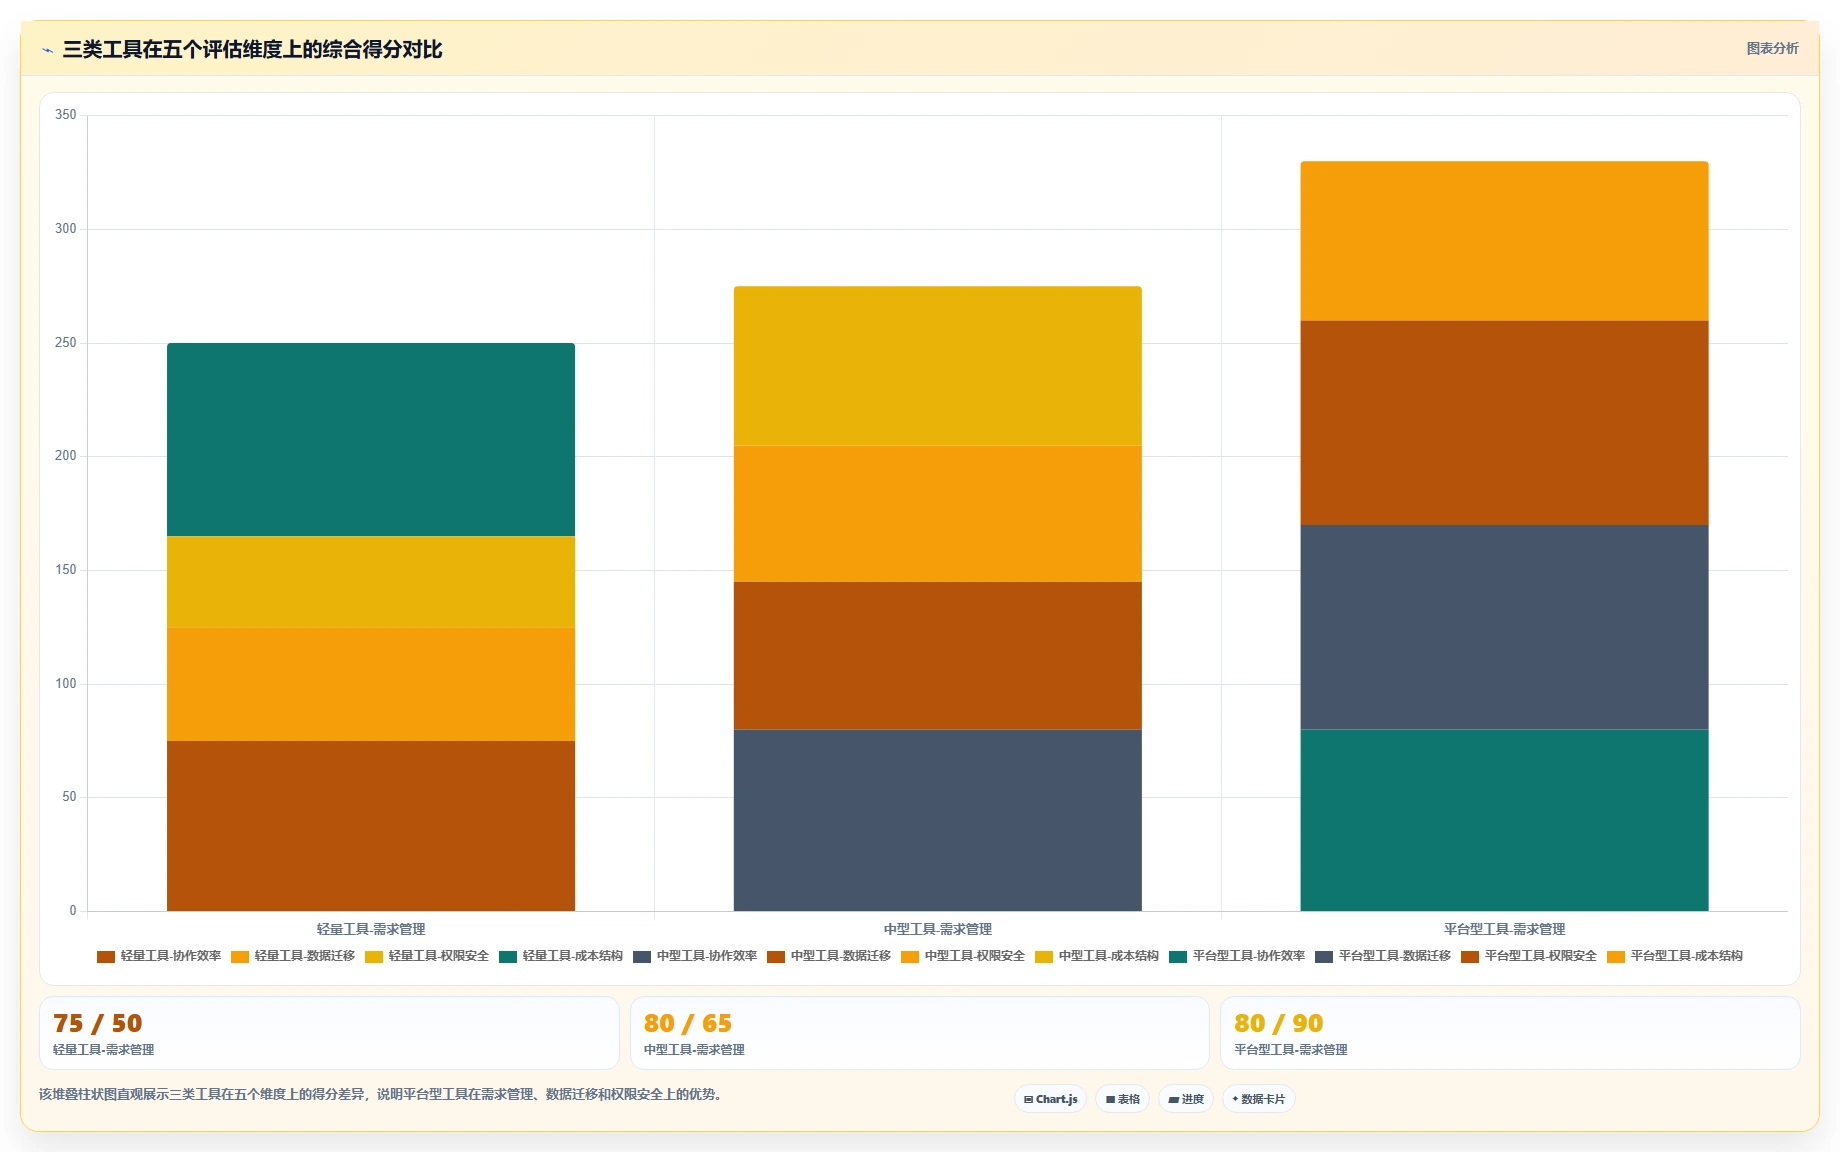Click the orange segment of the 轻量工具 bar
The height and width of the screenshot is (1152, 1840).
(371, 684)
